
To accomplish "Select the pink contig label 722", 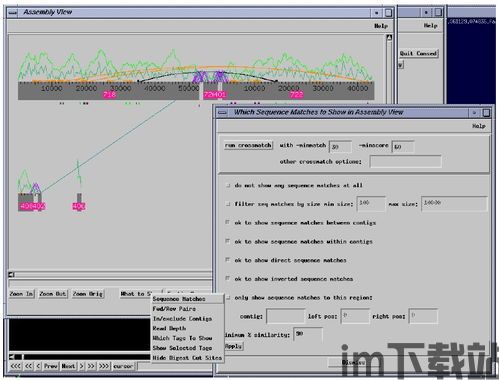I will pyautogui.click(x=296, y=95).
